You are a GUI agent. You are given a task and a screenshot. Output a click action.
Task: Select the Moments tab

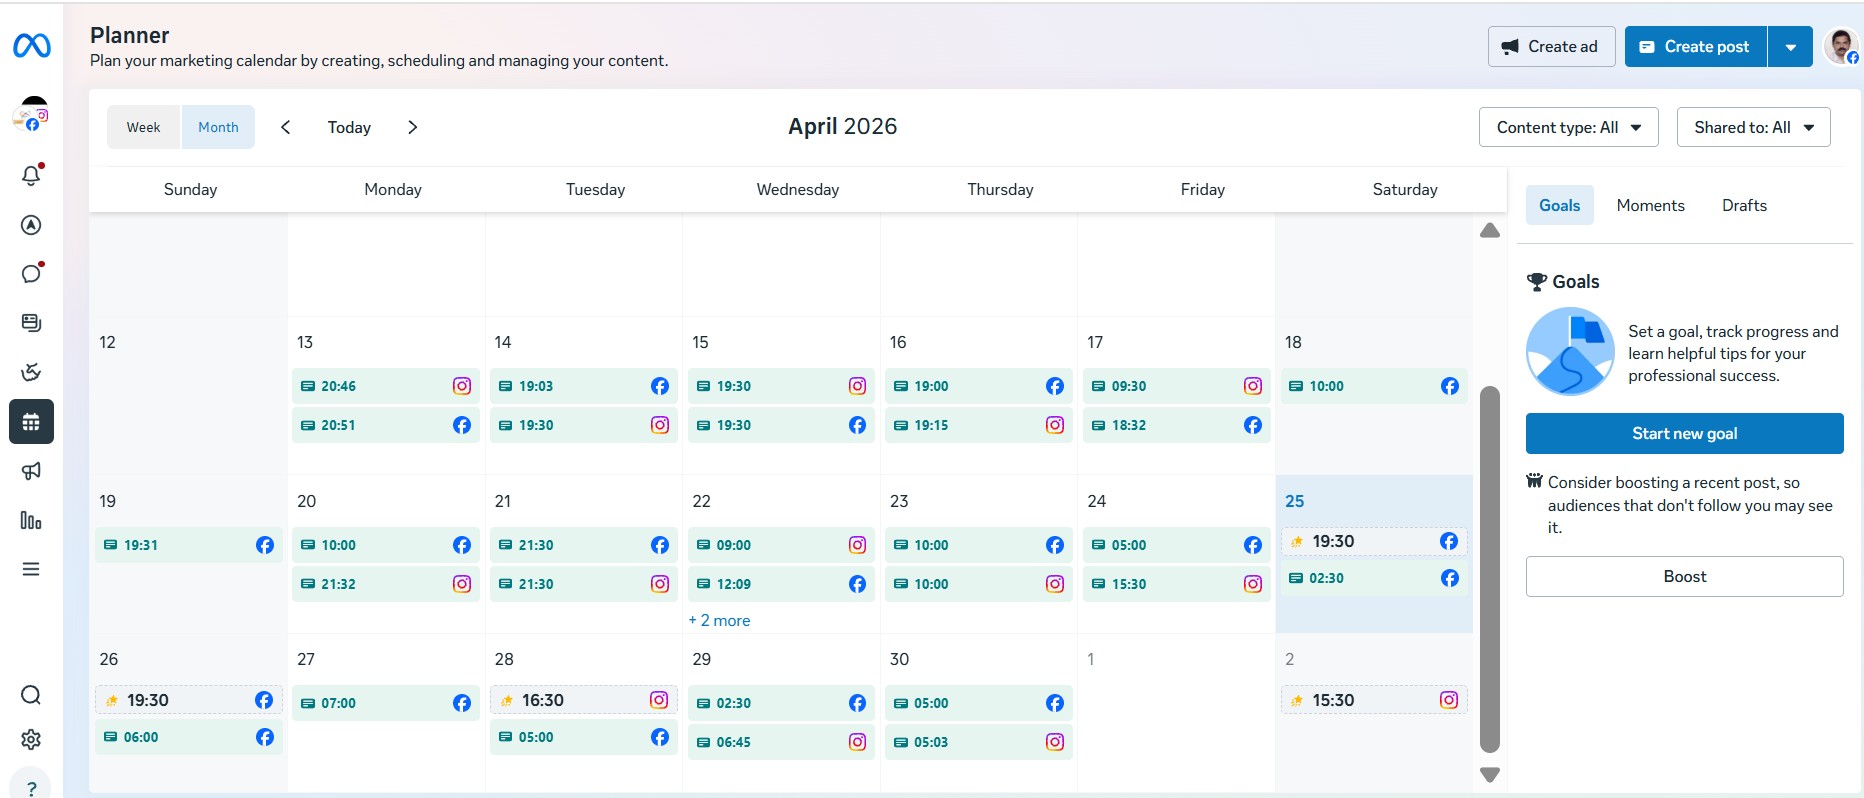(x=1650, y=205)
